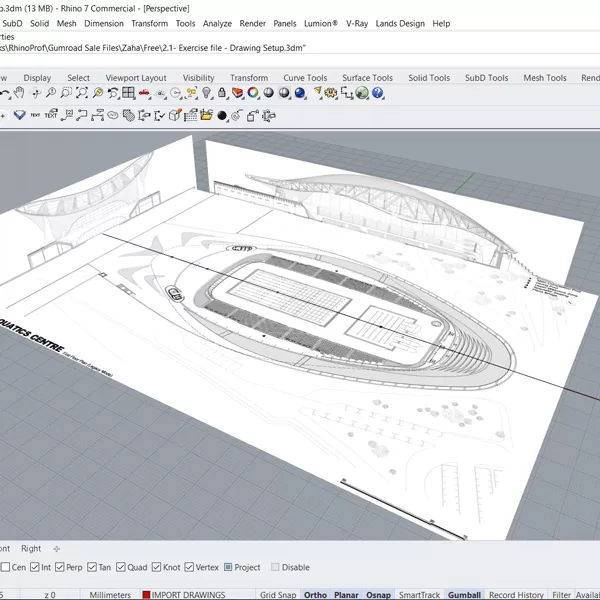Click the spiral curve icon

coord(237,115)
